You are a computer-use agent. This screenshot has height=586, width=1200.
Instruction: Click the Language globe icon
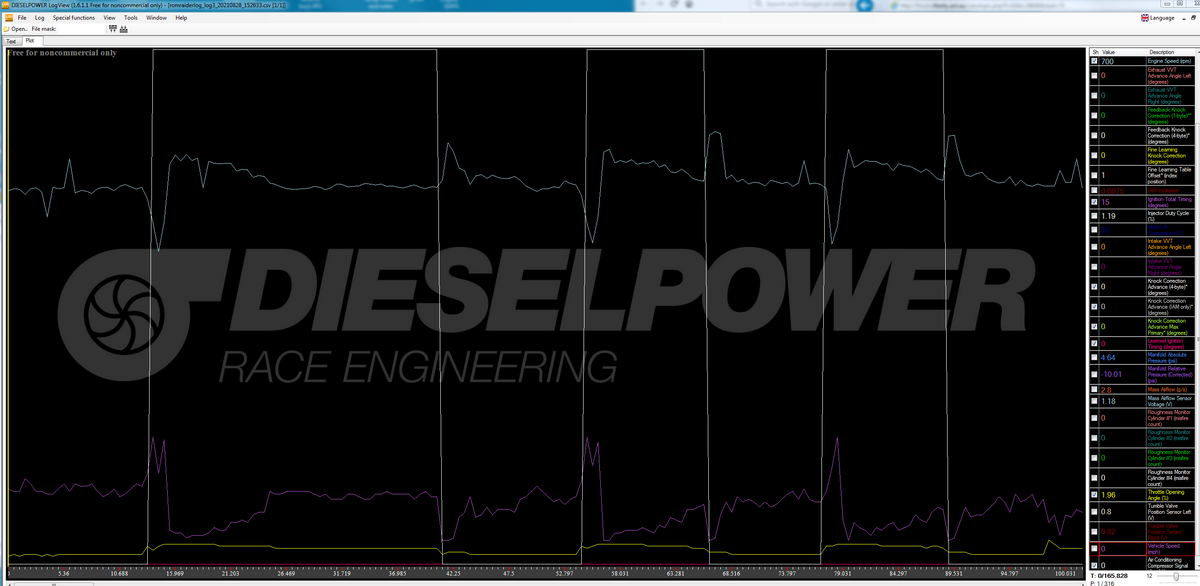pyautogui.click(x=1143, y=18)
